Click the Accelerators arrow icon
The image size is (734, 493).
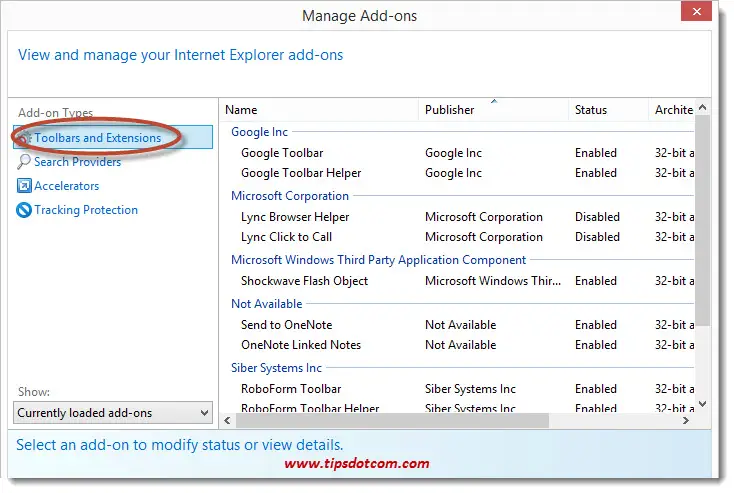coord(24,186)
